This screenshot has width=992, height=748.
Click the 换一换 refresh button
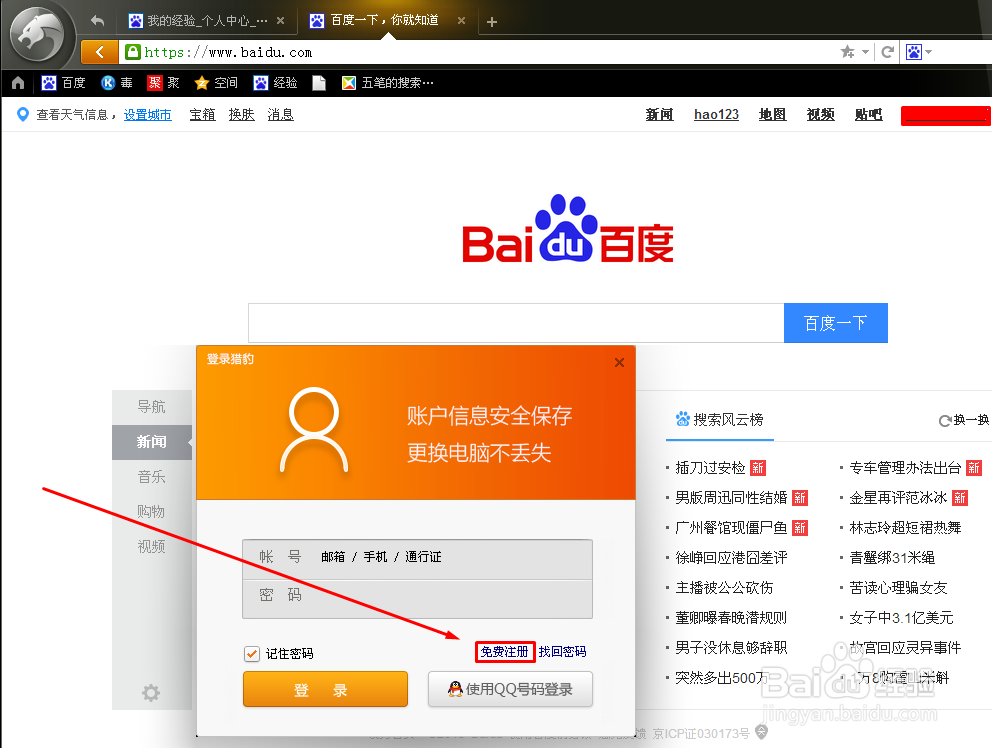coord(964,420)
